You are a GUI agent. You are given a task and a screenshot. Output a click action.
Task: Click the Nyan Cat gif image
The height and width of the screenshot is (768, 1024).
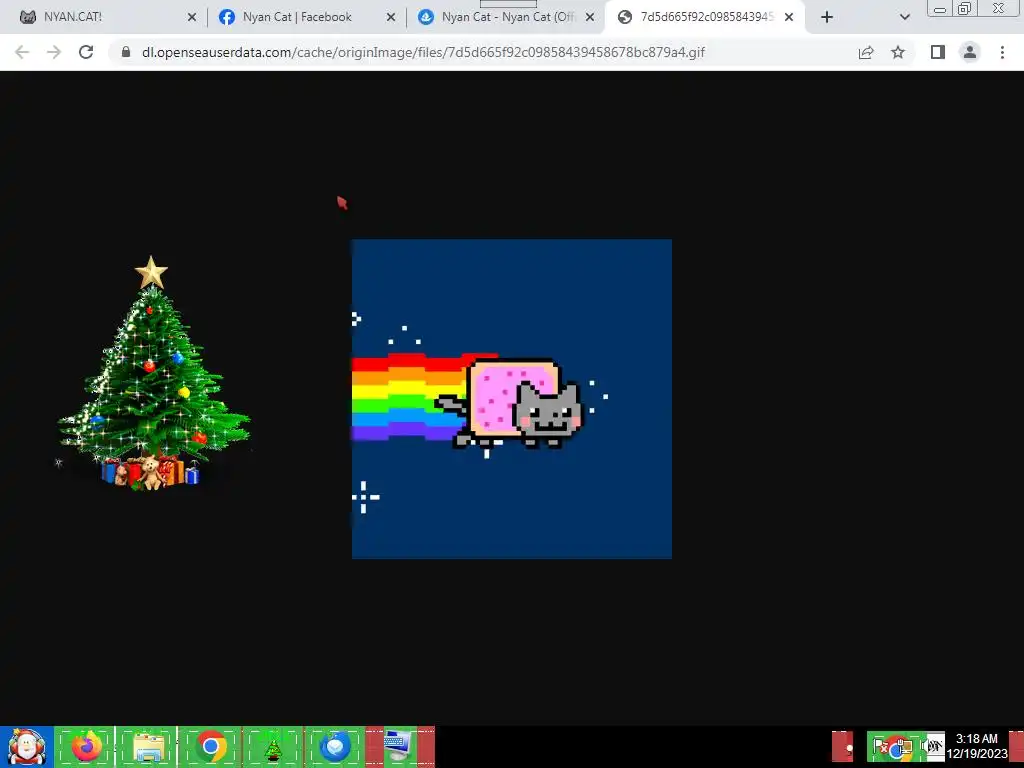coord(512,399)
